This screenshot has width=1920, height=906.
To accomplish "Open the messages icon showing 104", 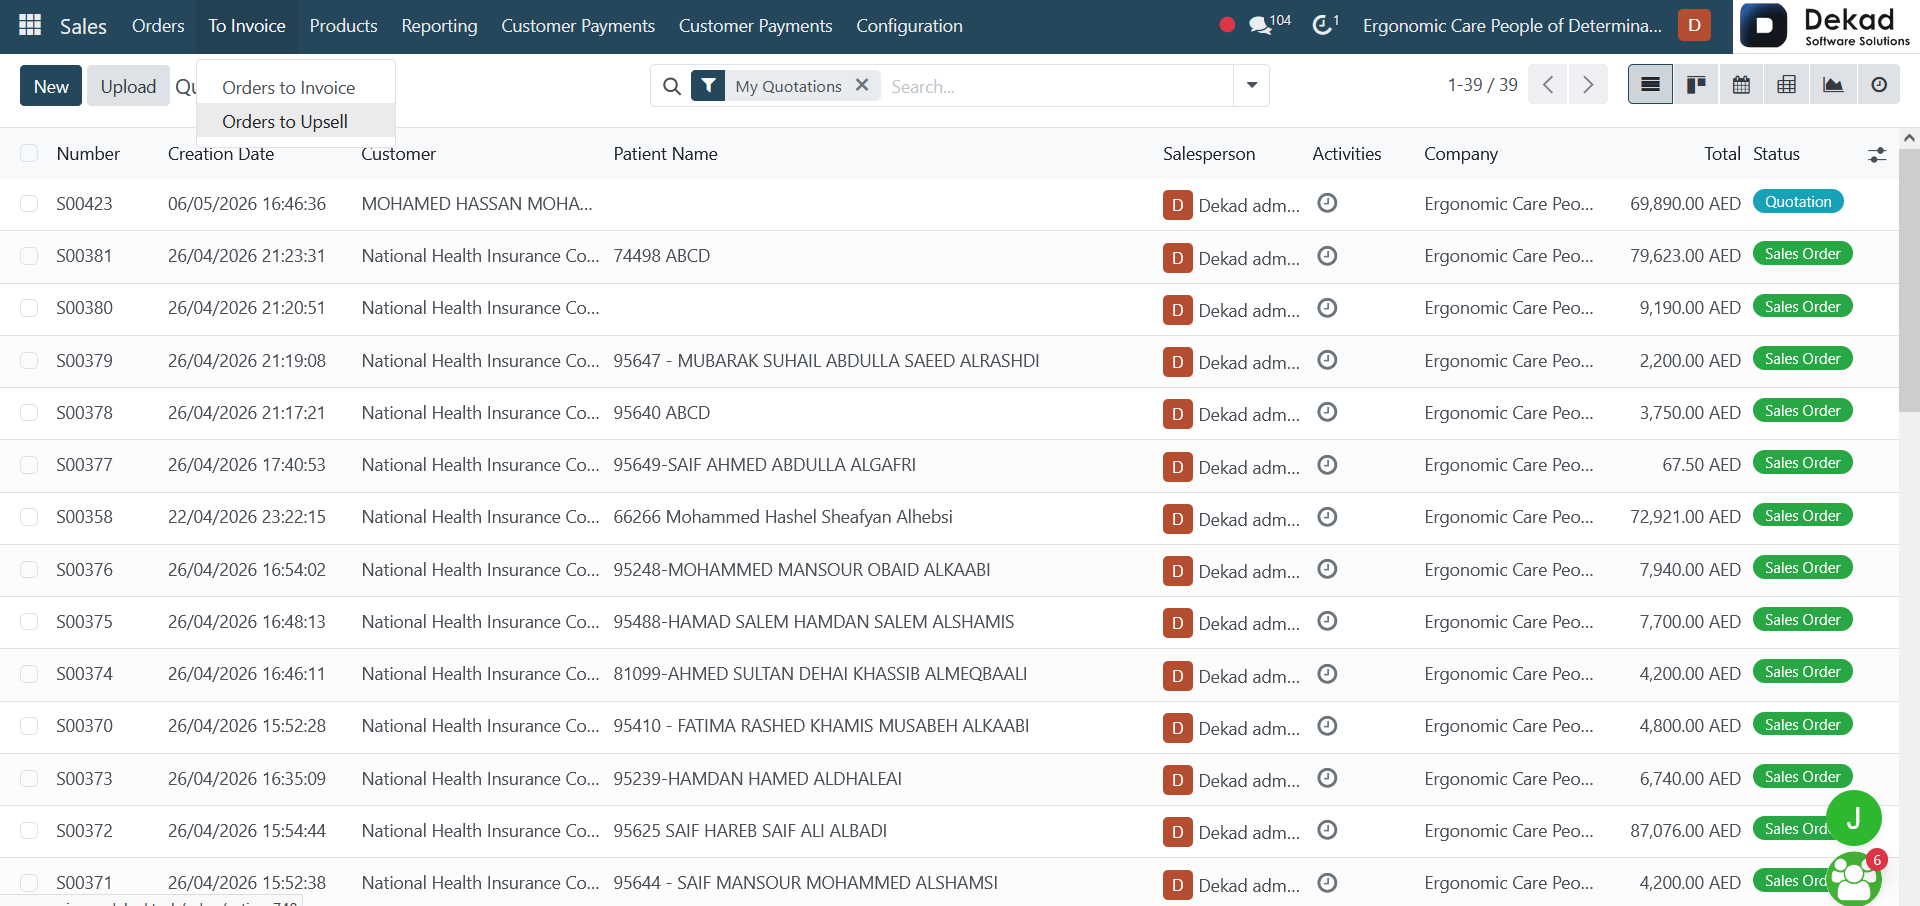I will [x=1270, y=25].
